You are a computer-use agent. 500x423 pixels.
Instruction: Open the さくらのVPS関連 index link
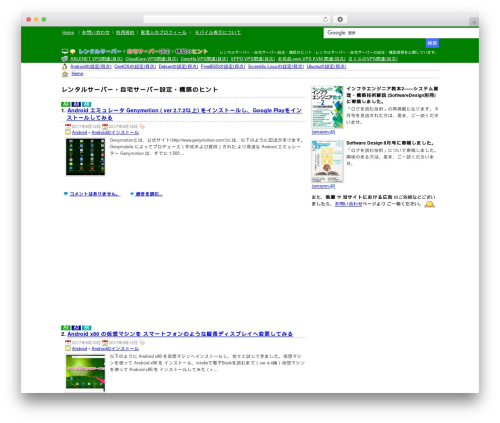(373, 59)
